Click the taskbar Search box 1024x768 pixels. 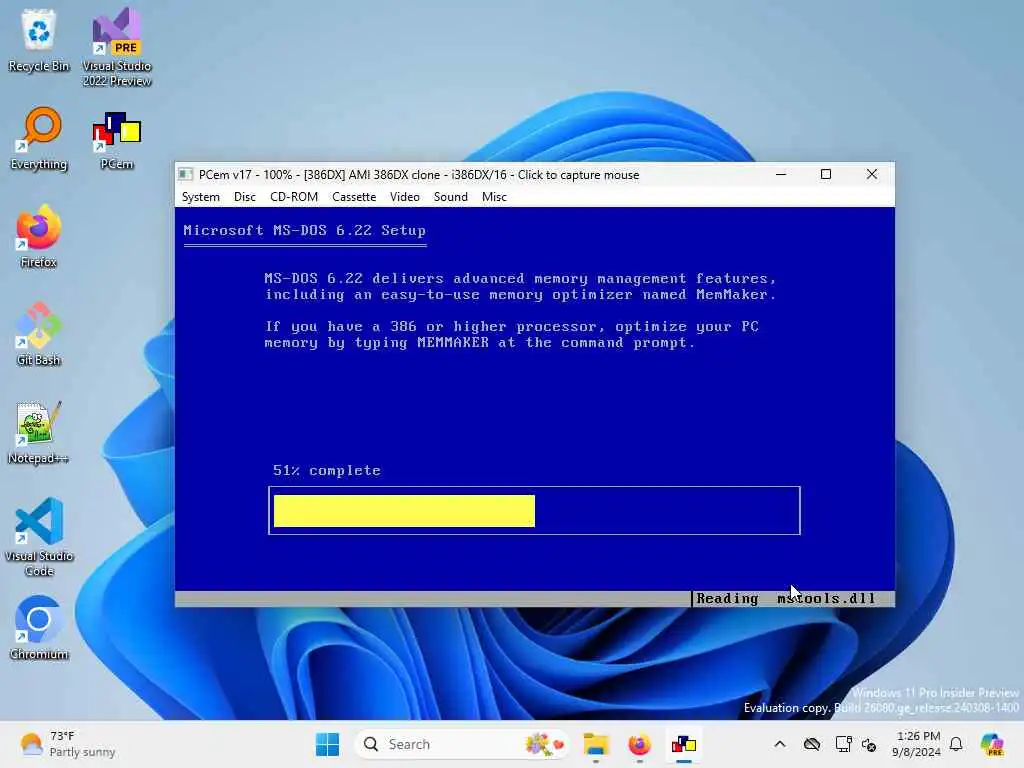pos(461,744)
